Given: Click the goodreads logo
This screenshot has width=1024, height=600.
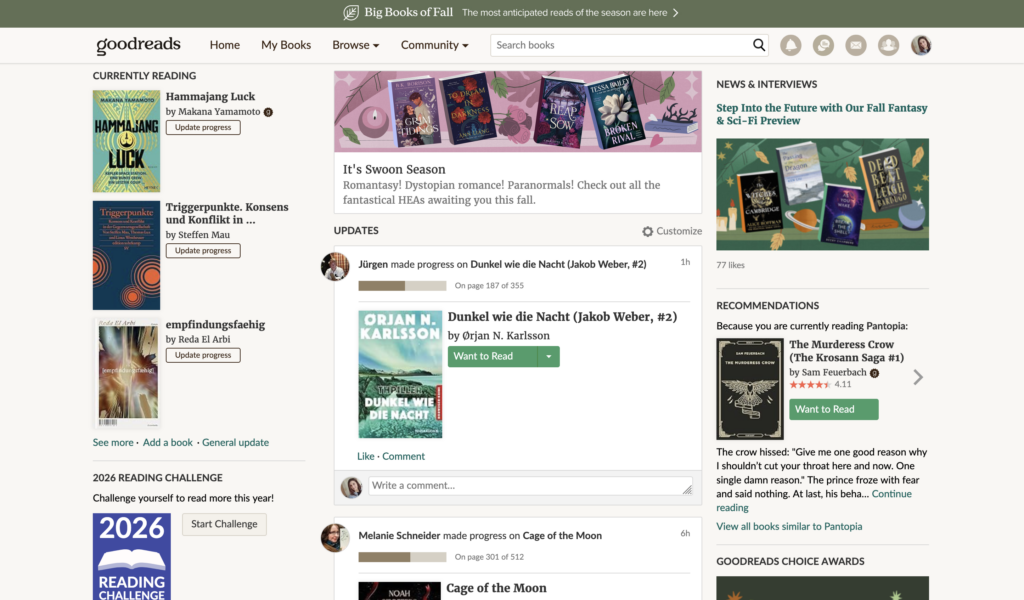Looking at the screenshot, I should click(x=138, y=44).
